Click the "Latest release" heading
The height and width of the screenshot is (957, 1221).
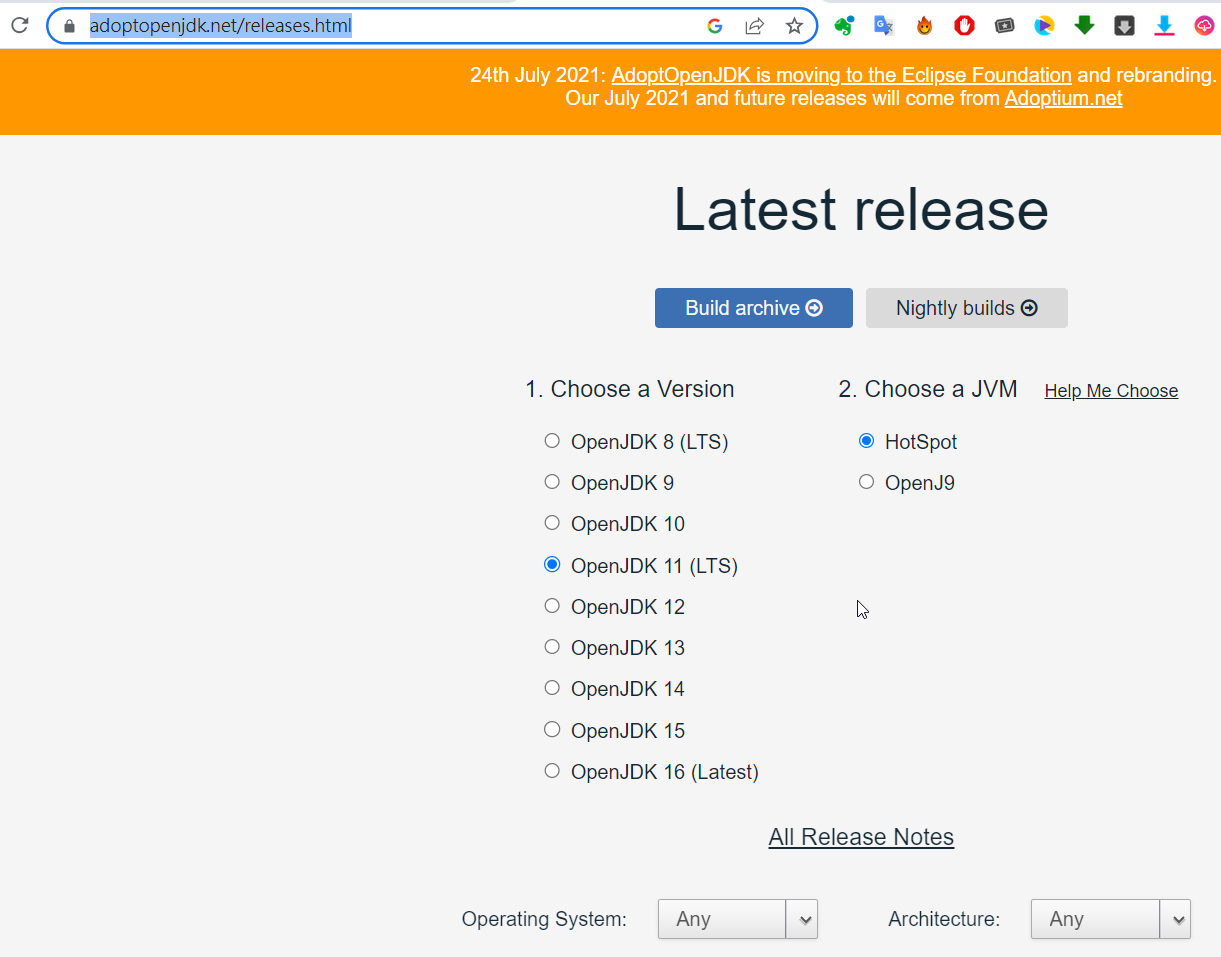861,210
